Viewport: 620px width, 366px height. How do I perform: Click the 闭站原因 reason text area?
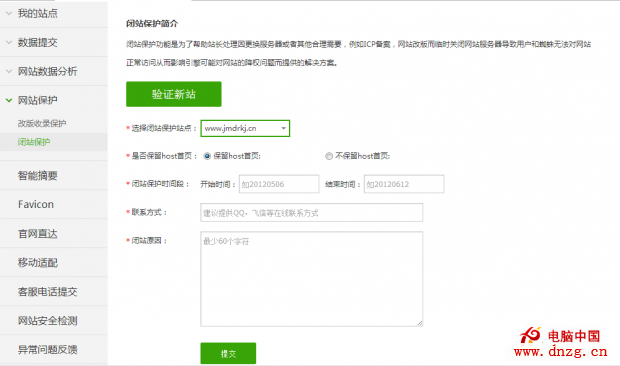(312, 279)
